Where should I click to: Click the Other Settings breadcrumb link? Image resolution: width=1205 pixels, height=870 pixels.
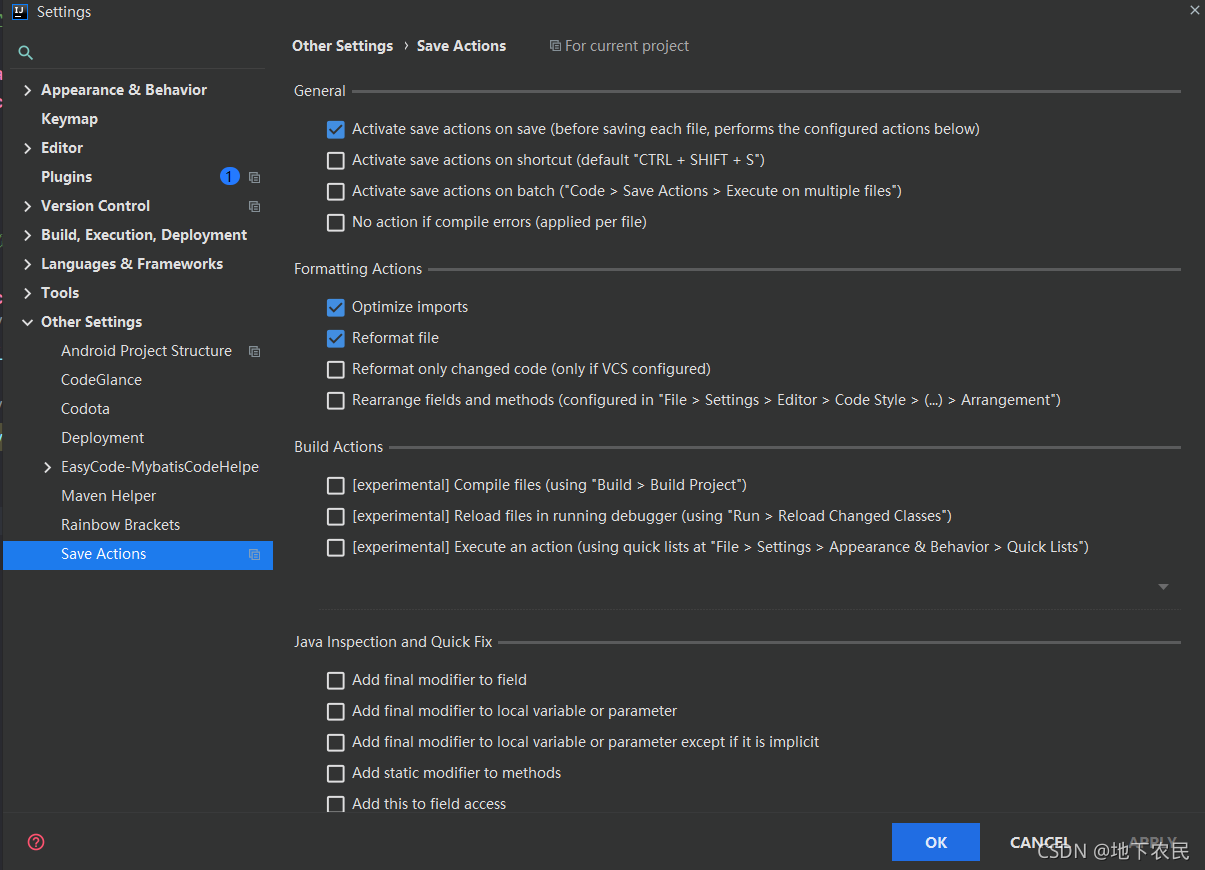point(342,46)
